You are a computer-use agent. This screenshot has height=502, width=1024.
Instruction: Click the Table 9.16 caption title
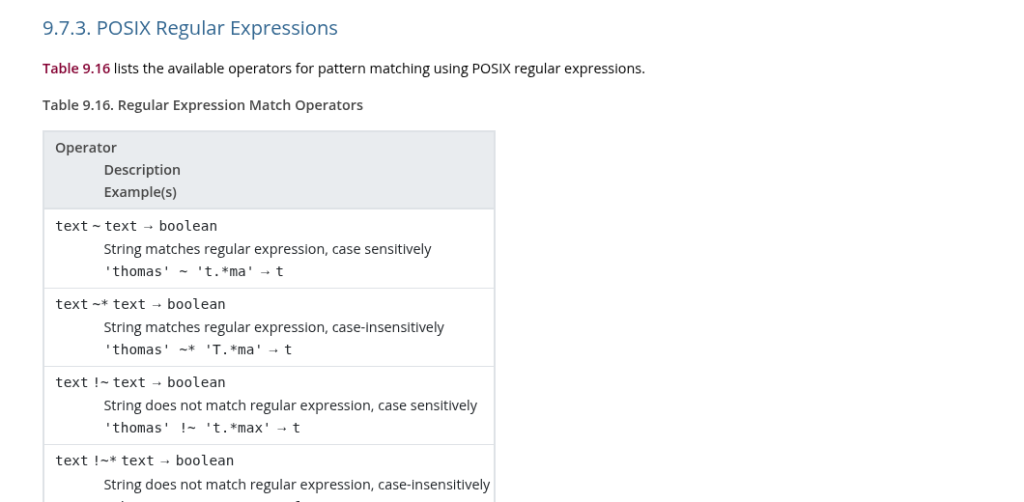click(x=202, y=105)
